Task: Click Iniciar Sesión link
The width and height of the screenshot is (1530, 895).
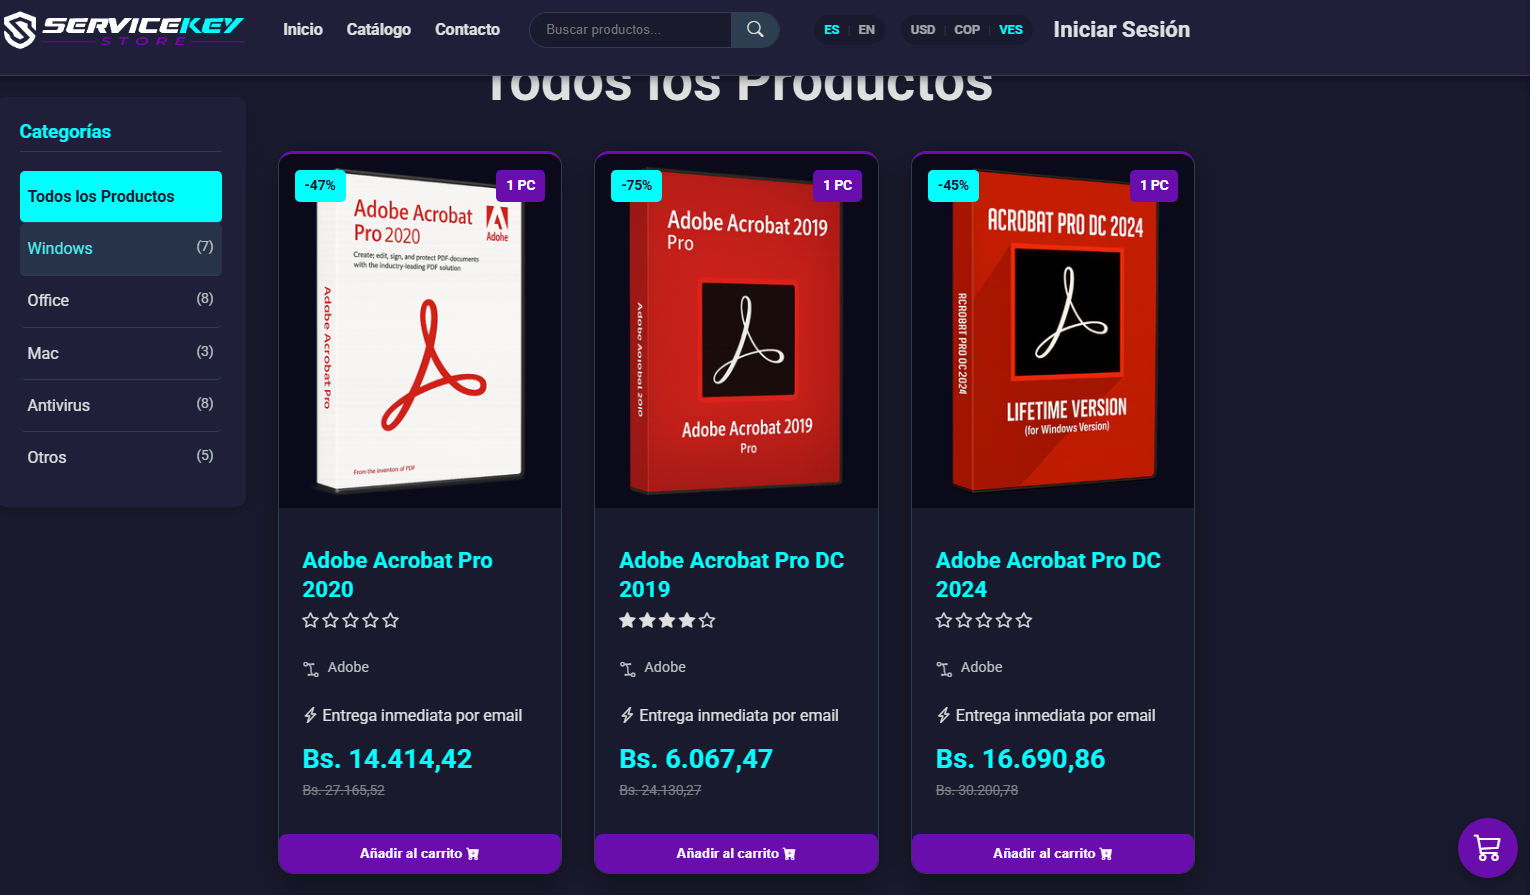Action: tap(1121, 30)
